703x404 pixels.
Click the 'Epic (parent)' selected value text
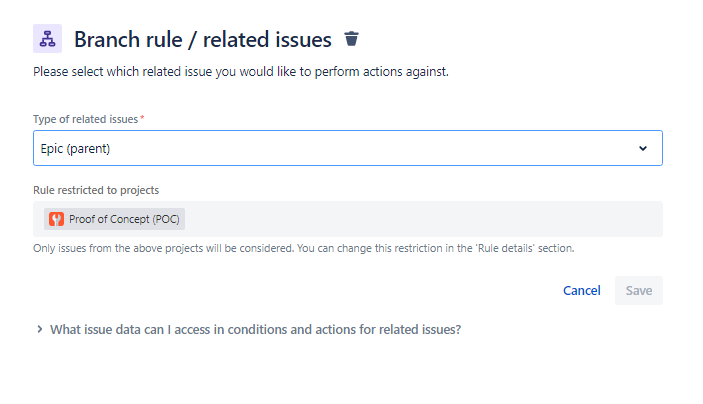[75, 148]
